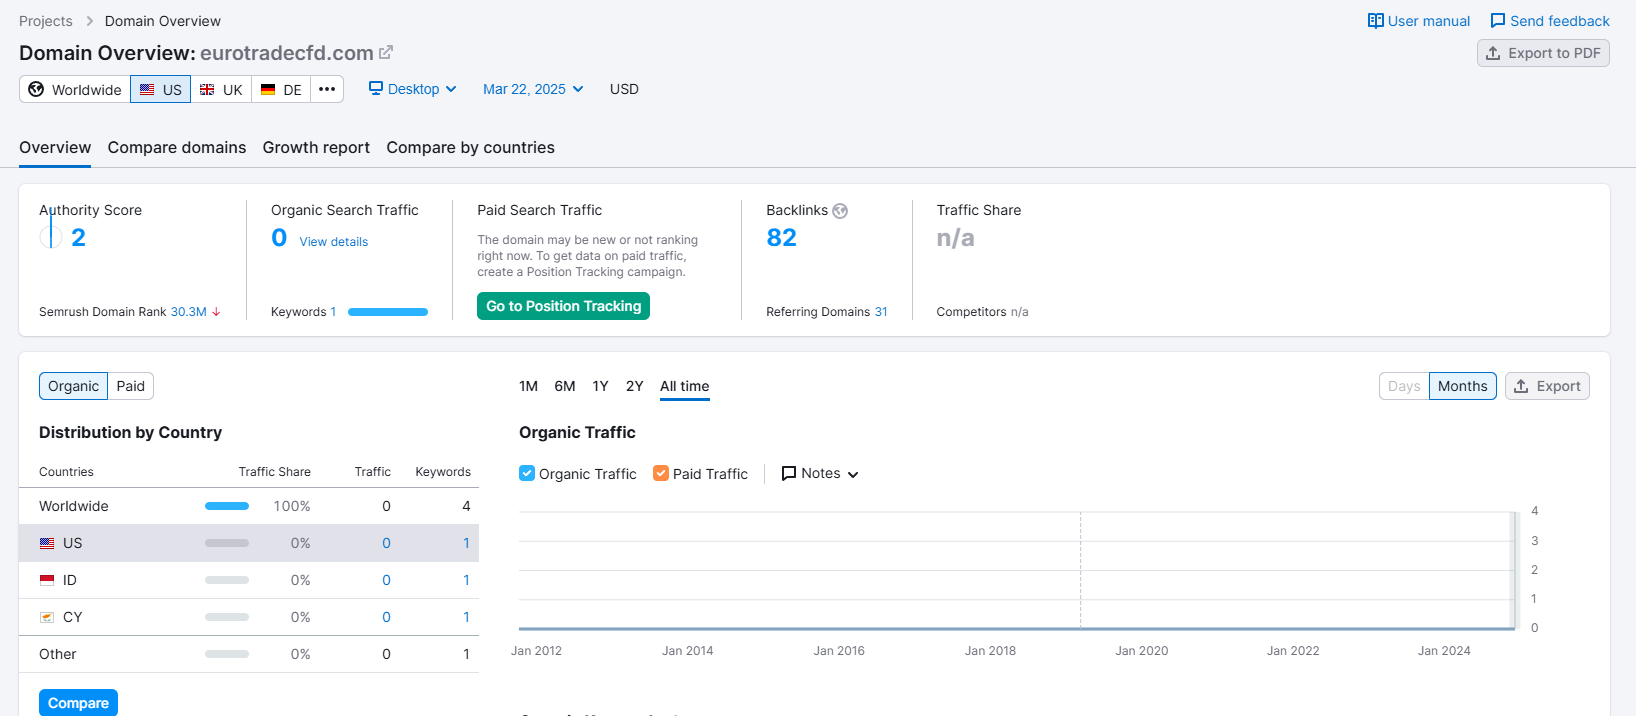Click the Worldwide traffic share bar
Image resolution: width=1636 pixels, height=716 pixels.
[x=227, y=506]
